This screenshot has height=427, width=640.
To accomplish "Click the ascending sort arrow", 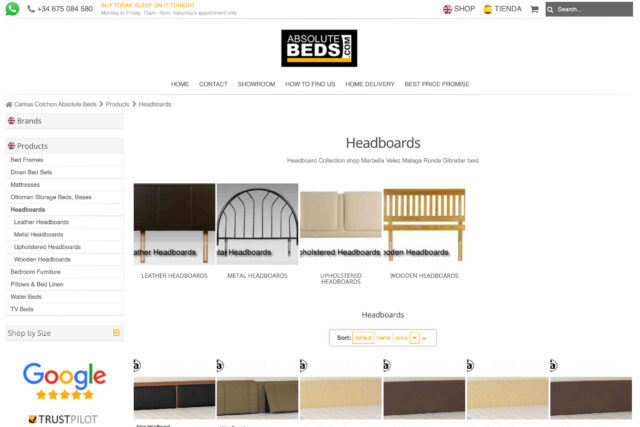I will (x=424, y=338).
